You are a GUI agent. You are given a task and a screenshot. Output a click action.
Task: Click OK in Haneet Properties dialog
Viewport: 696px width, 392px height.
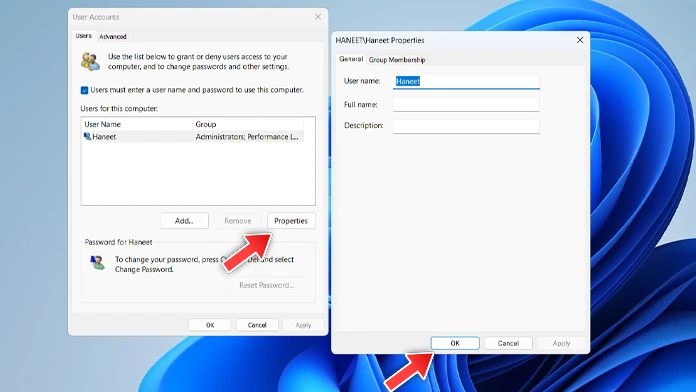[x=455, y=343]
